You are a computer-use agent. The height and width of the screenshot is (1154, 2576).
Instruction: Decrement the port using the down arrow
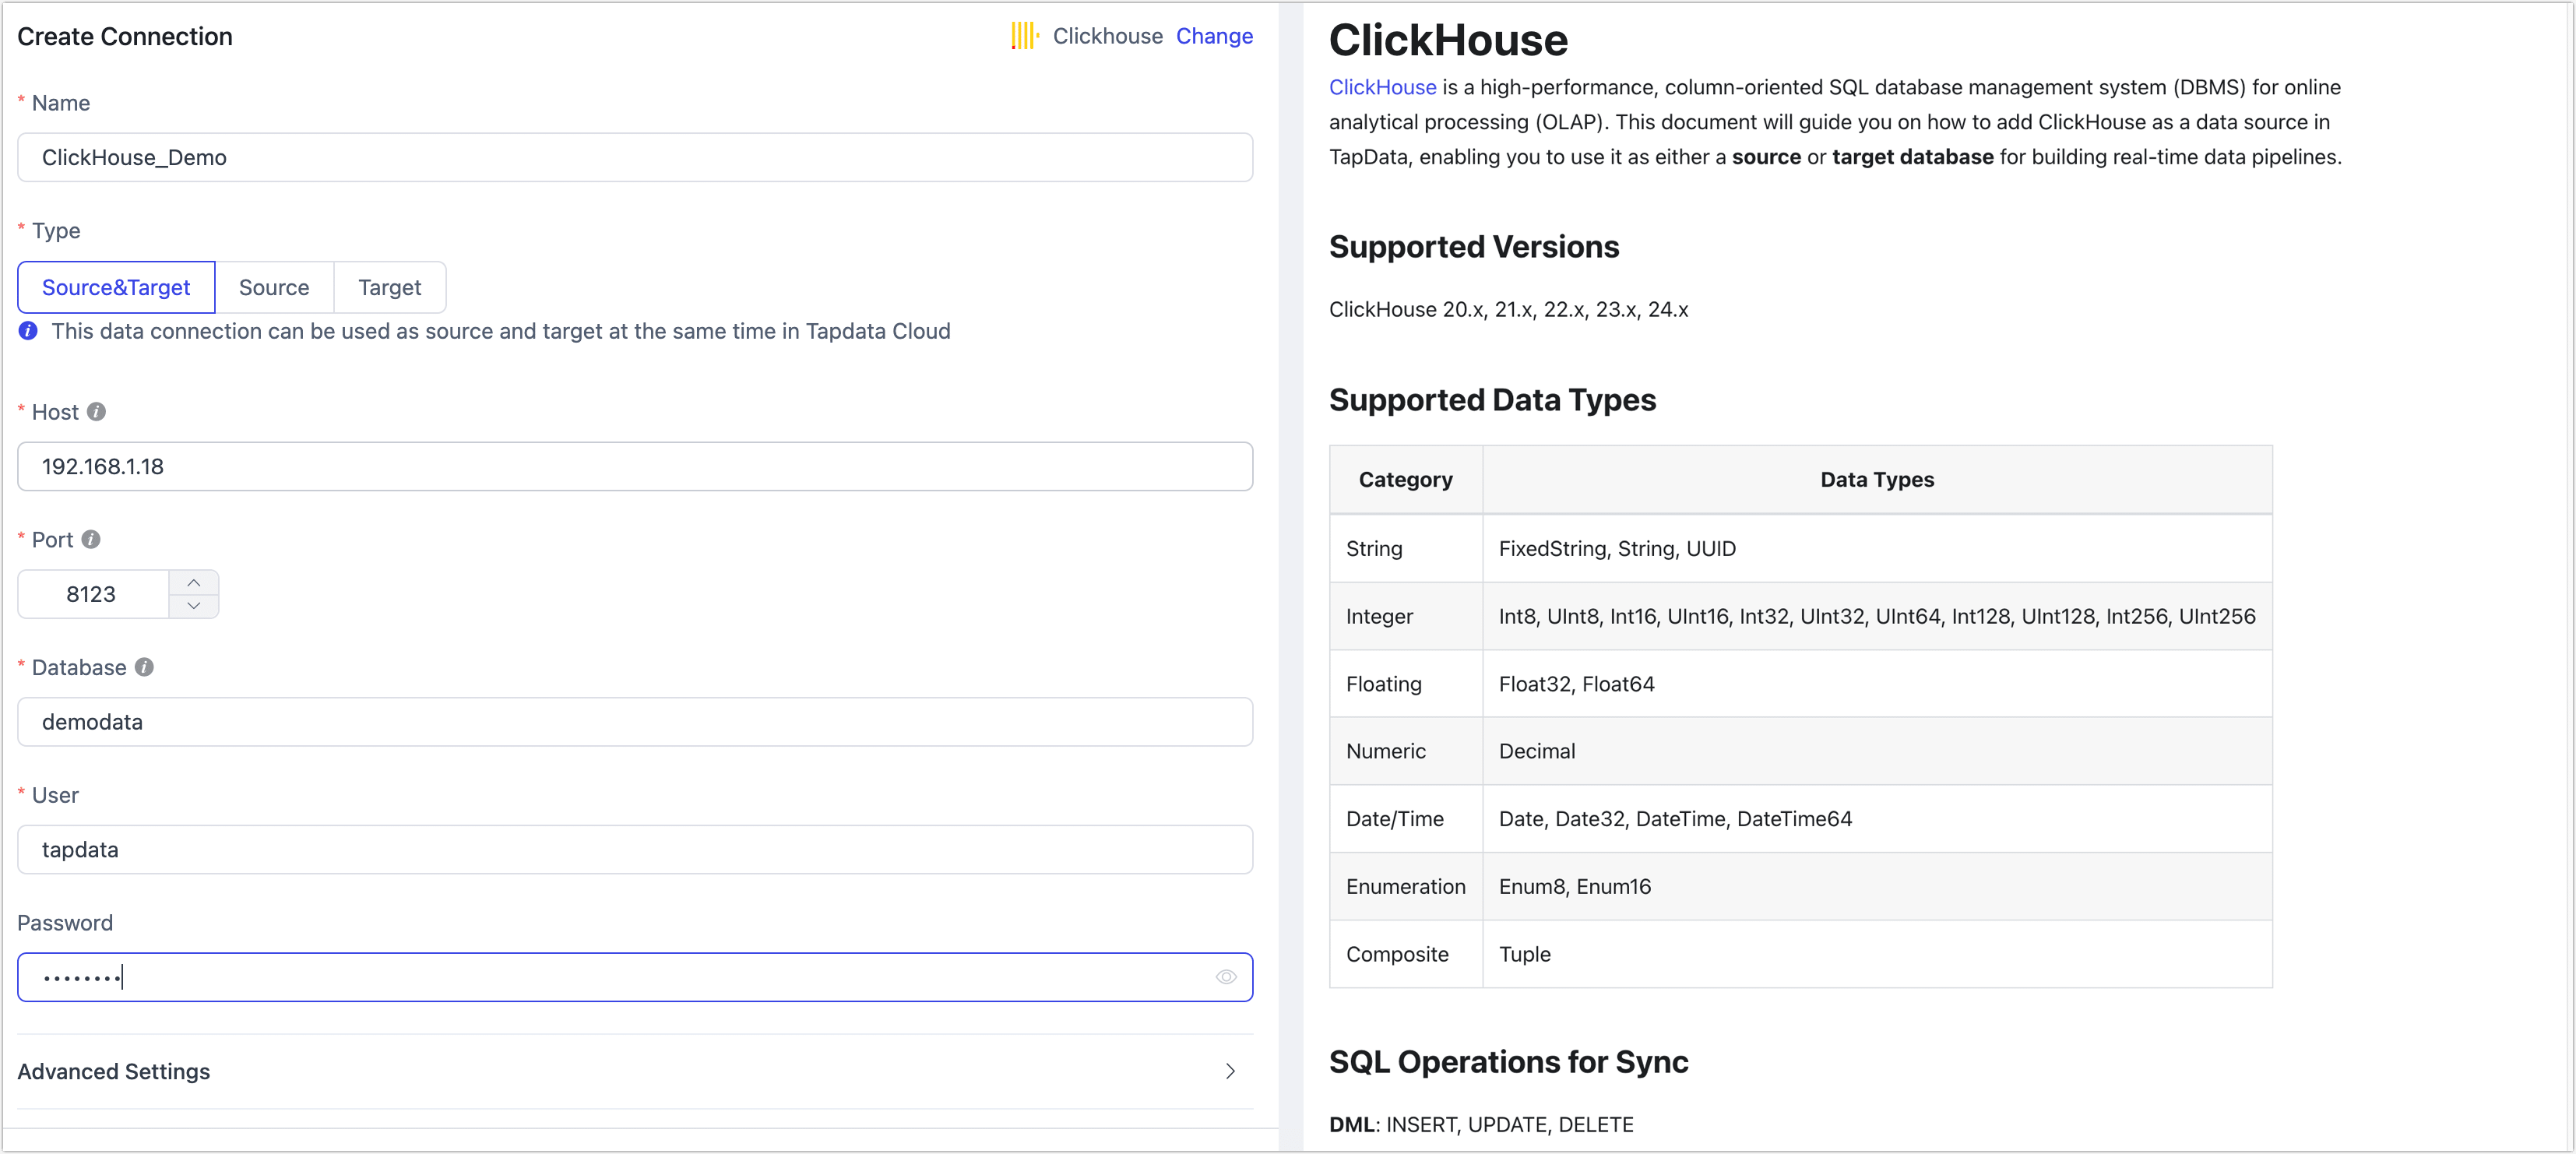[194, 606]
